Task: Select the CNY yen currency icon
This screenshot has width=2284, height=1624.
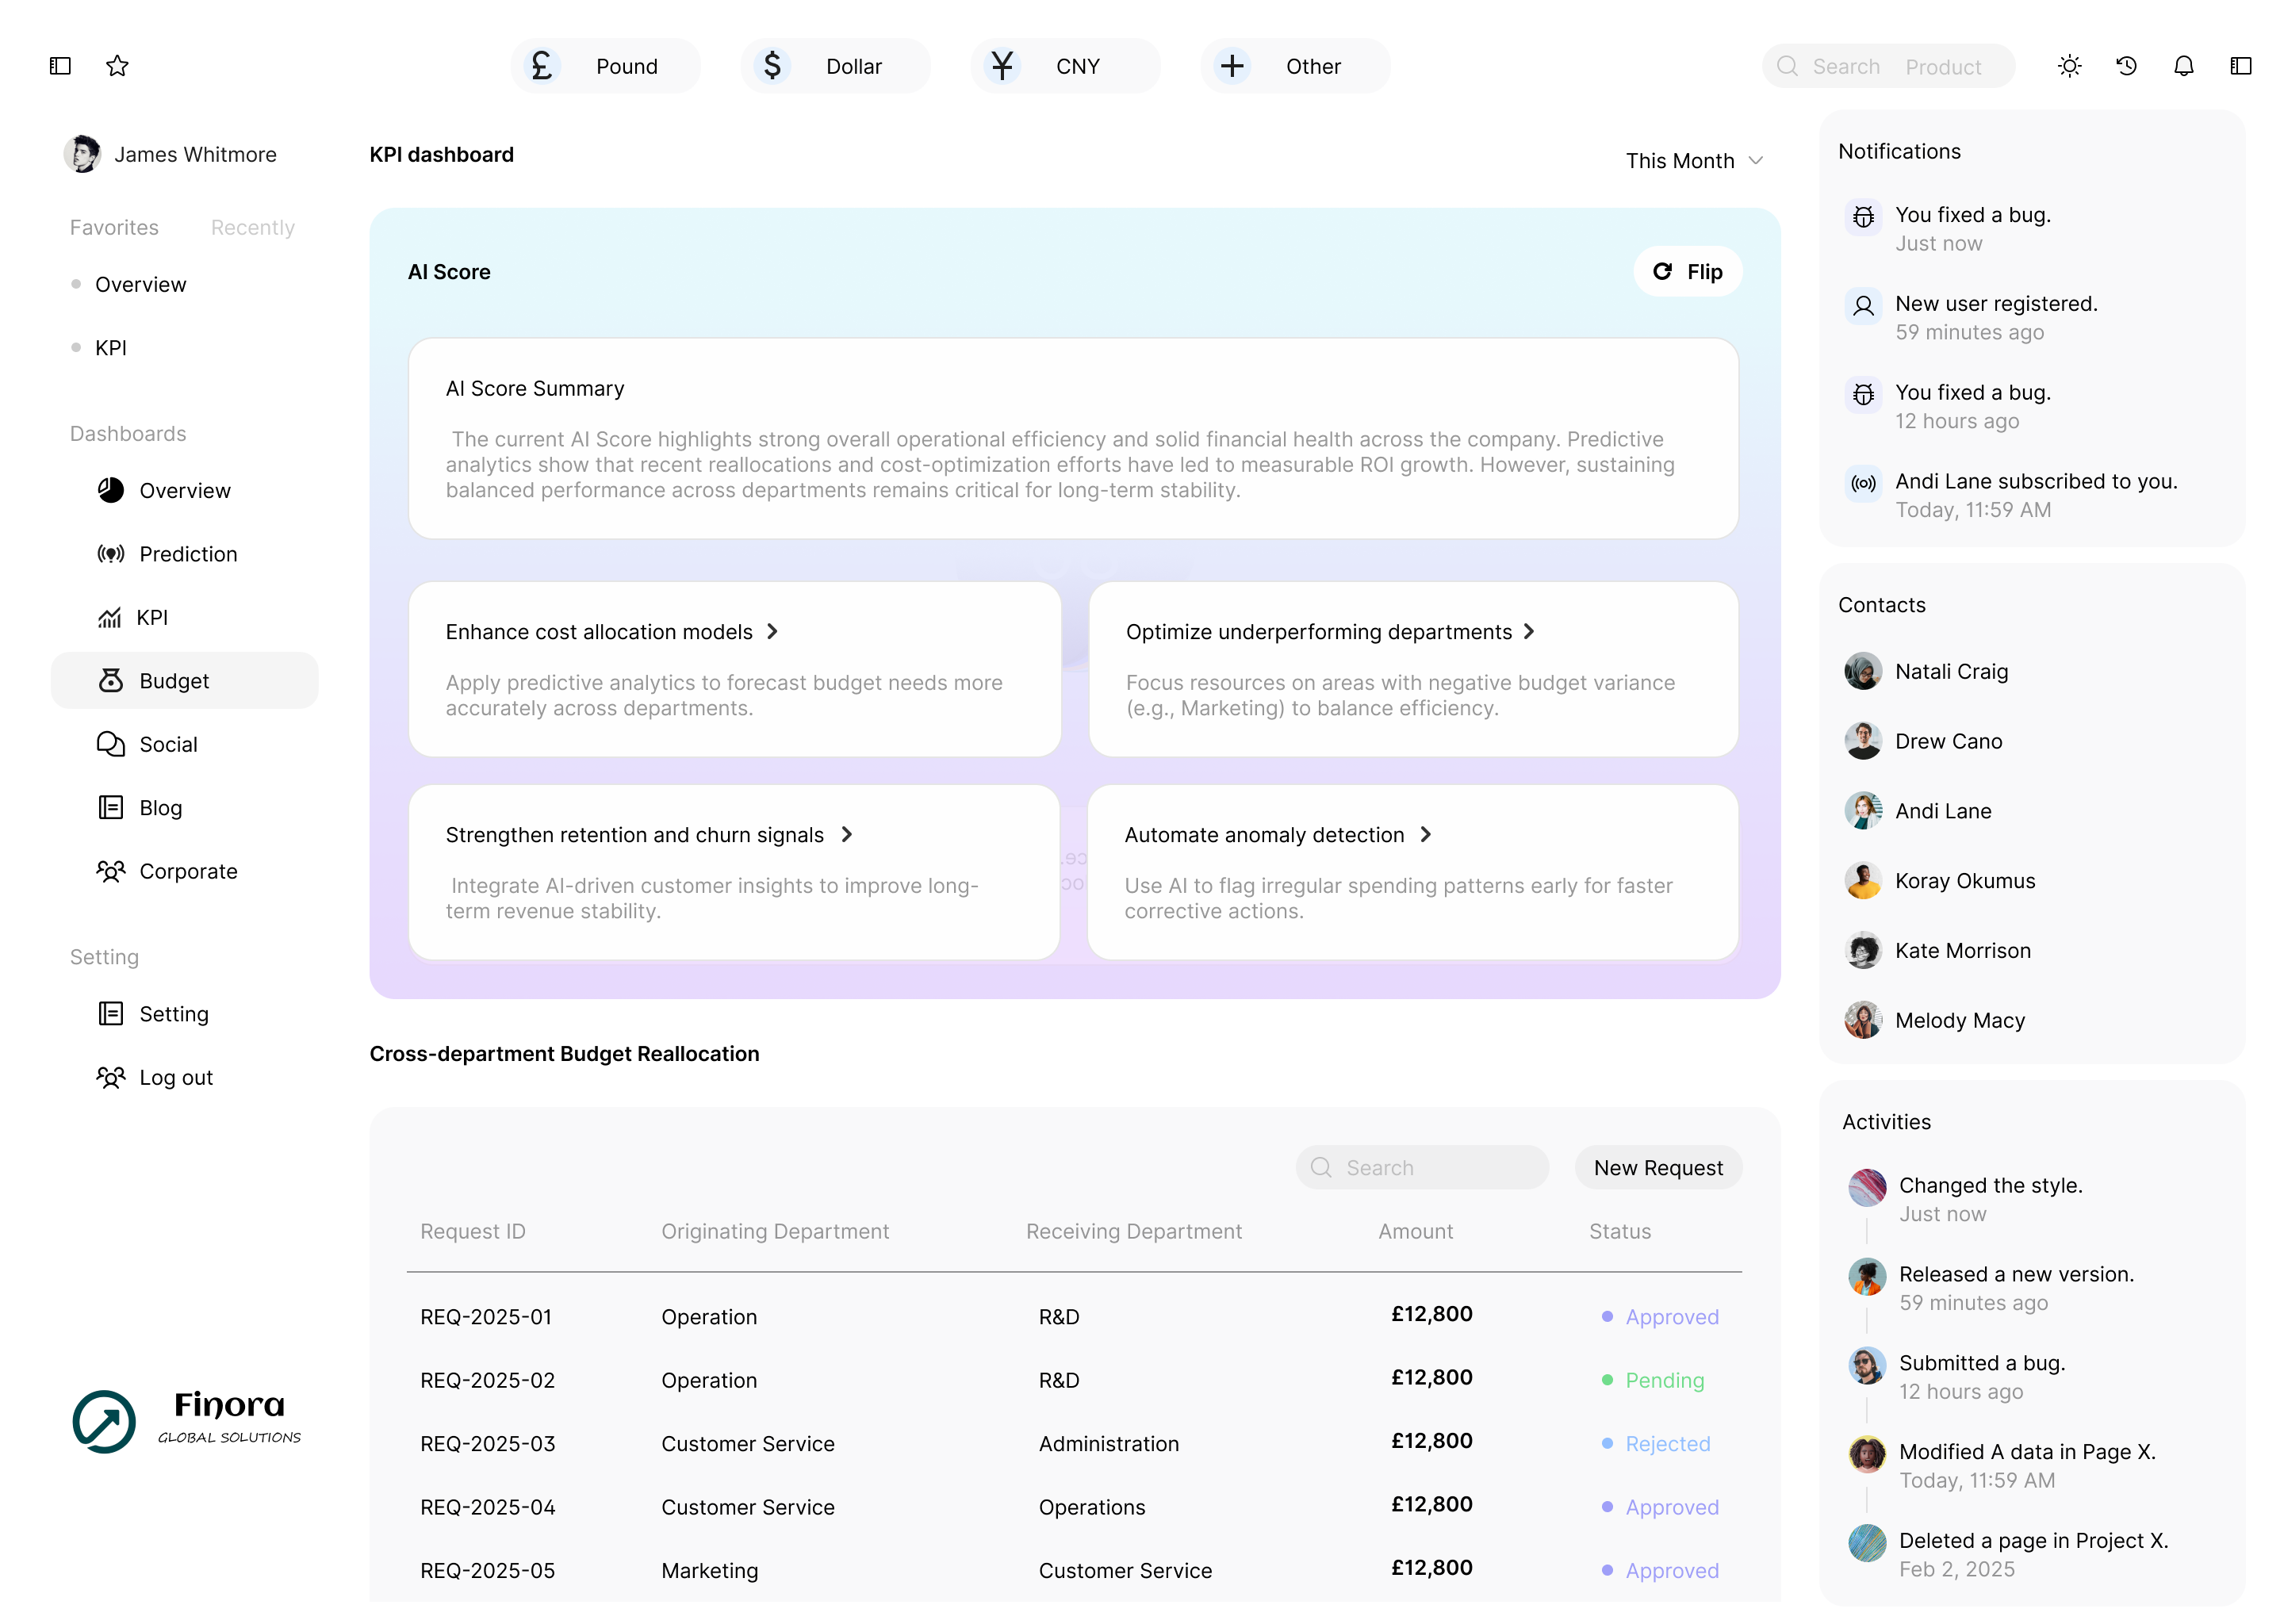Action: [1002, 66]
